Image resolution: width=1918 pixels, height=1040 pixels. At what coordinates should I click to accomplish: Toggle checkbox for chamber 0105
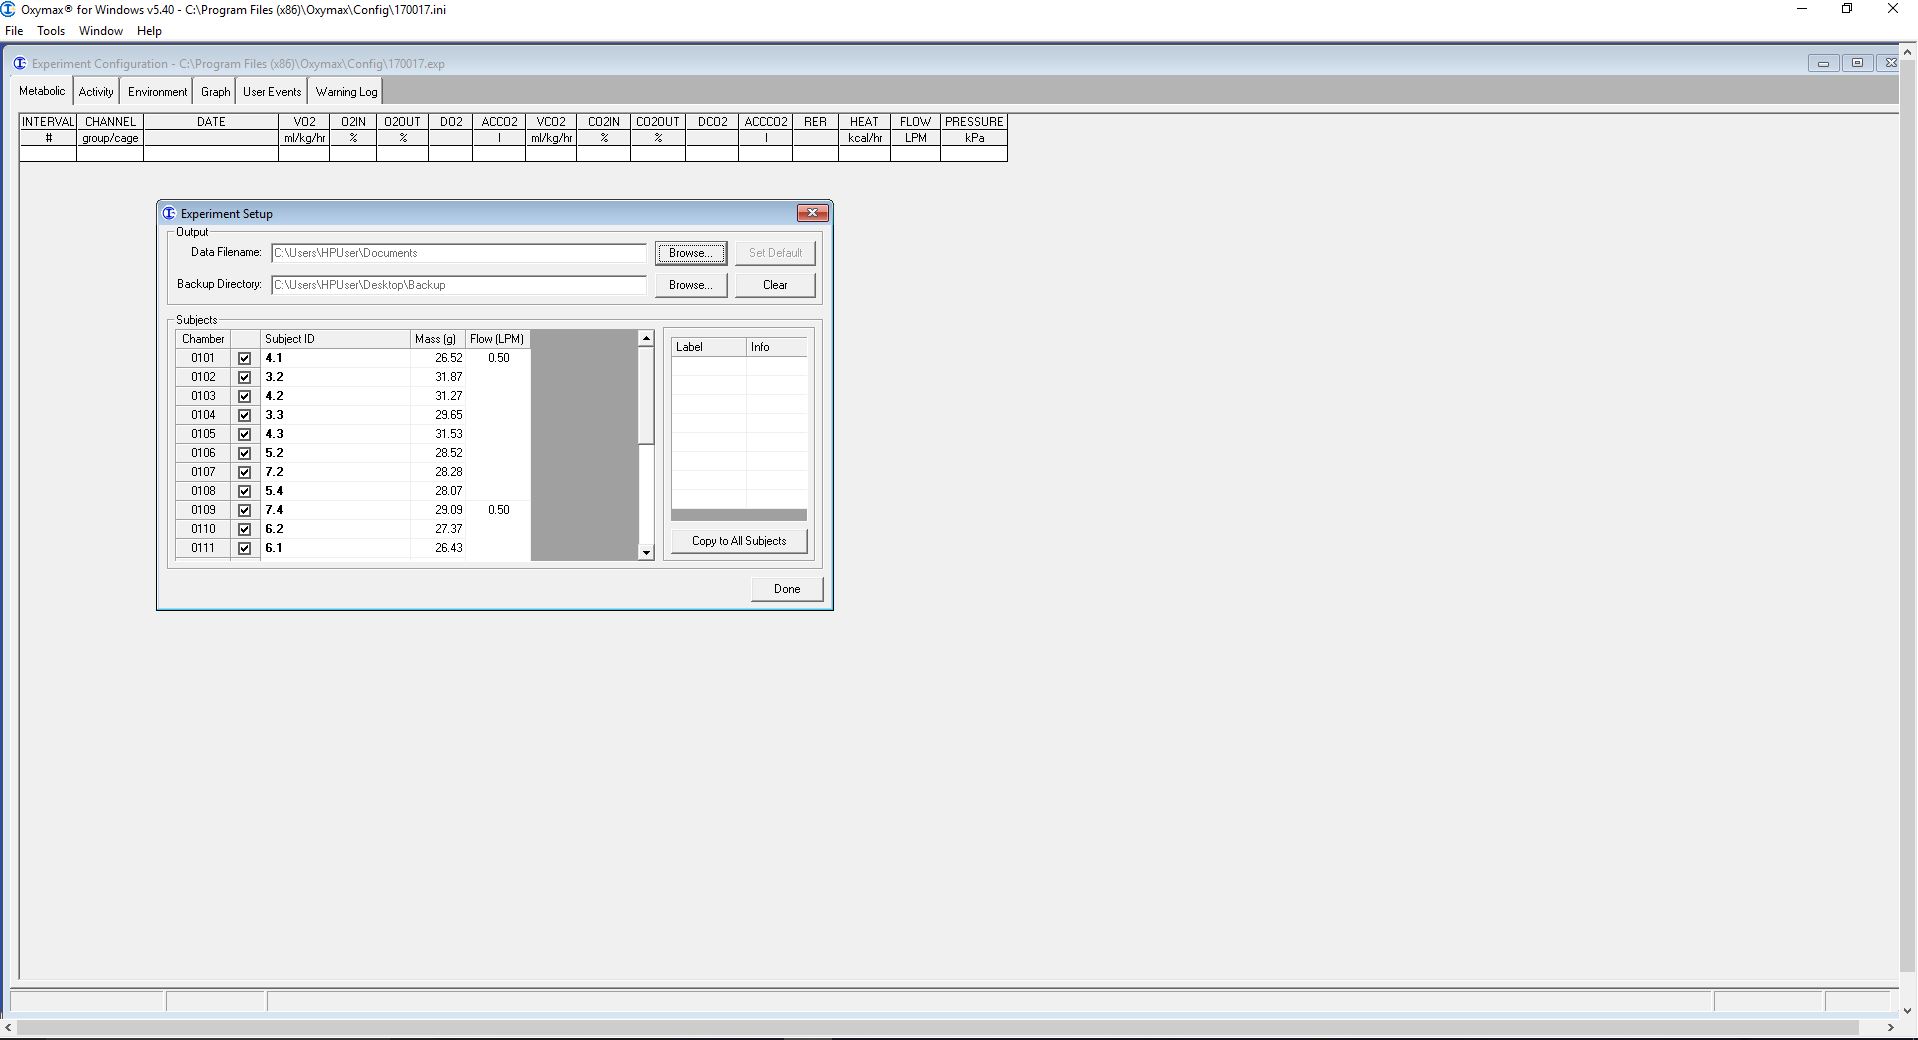(244, 434)
